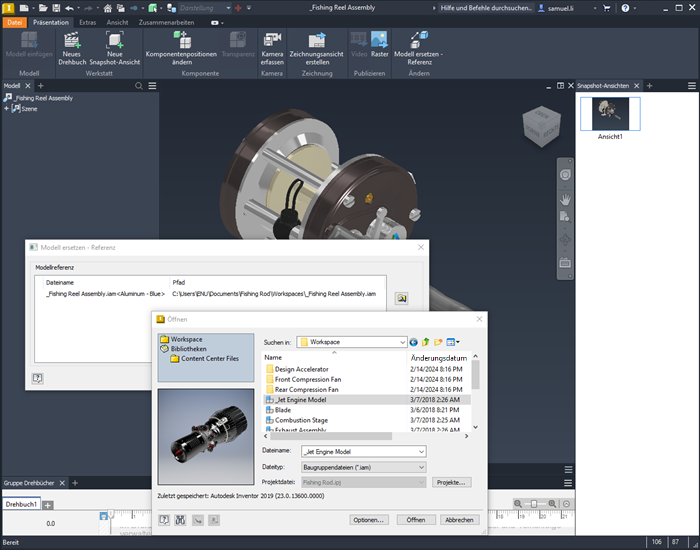Open the Suchen in folder dropdown

tap(401, 342)
